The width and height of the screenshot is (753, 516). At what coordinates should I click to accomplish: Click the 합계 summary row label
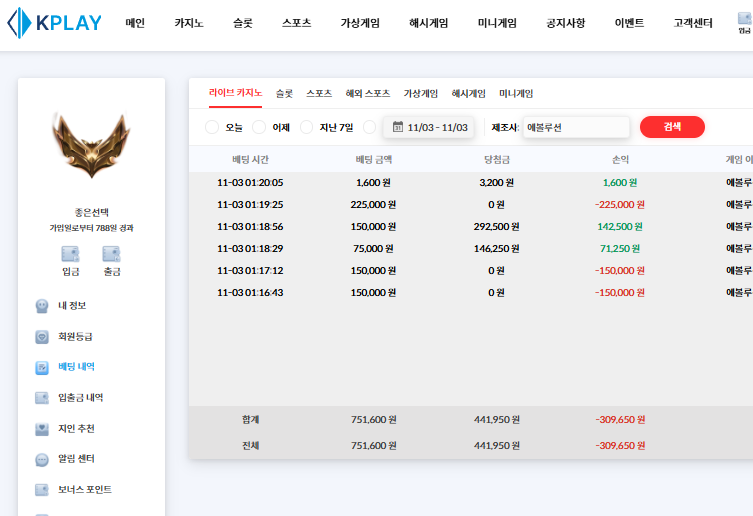[251, 419]
